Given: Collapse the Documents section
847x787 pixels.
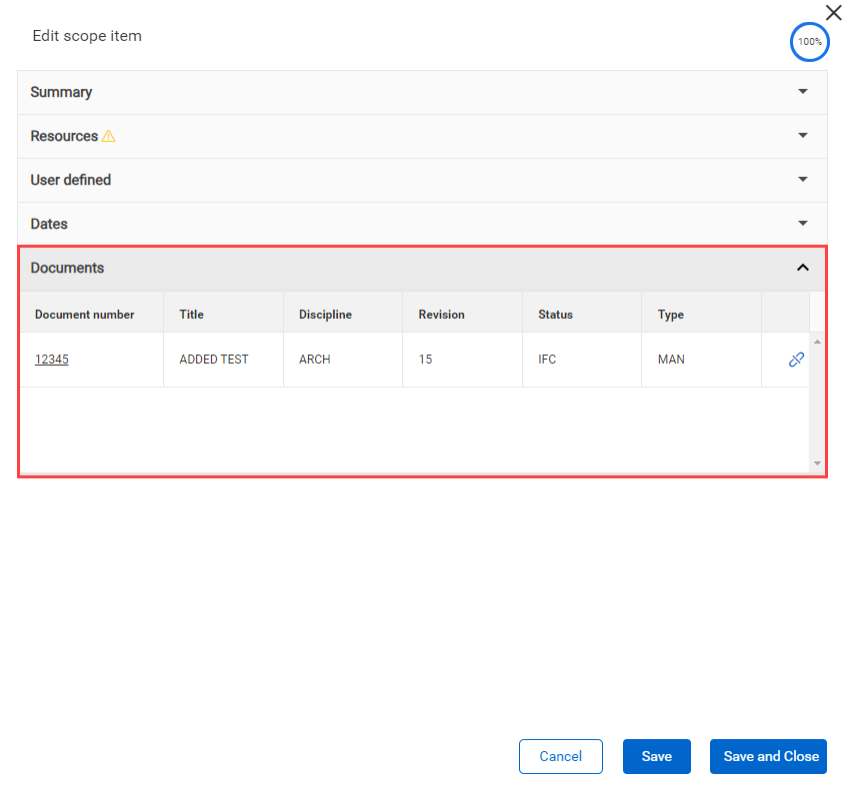Looking at the screenshot, I should point(802,268).
